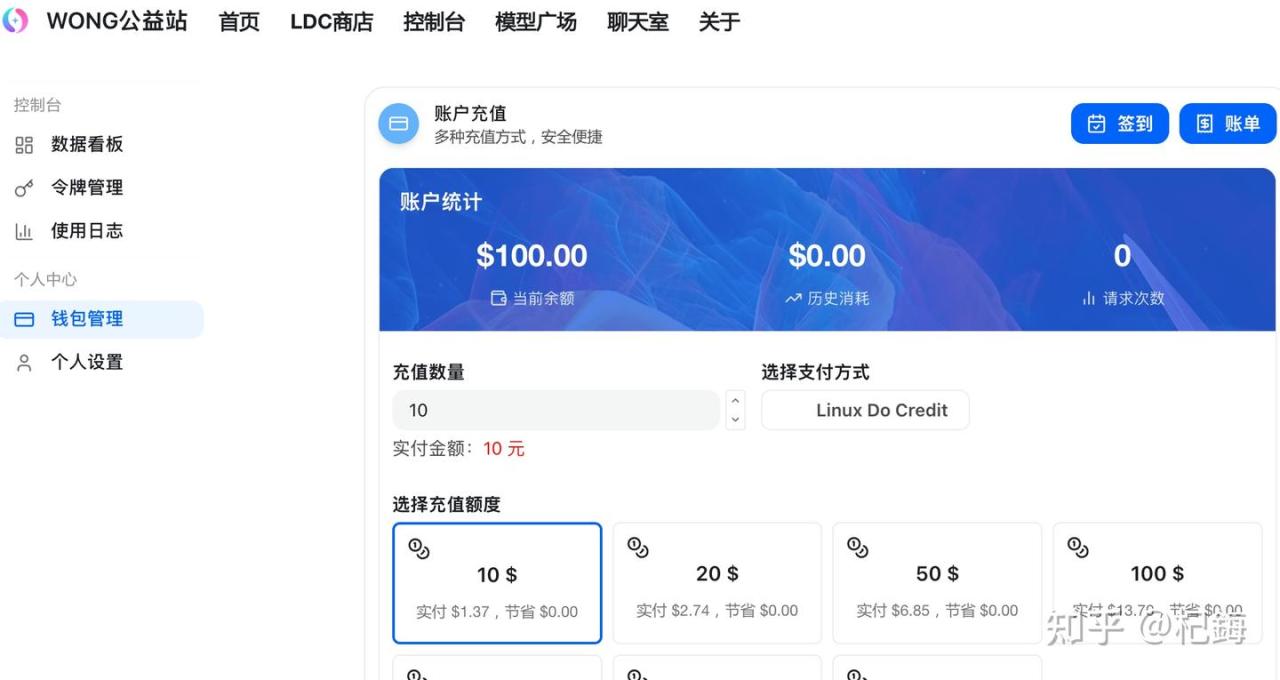This screenshot has height=680, width=1280.
Task: Go to 首页 in top navigation
Action: pyautogui.click(x=239, y=22)
